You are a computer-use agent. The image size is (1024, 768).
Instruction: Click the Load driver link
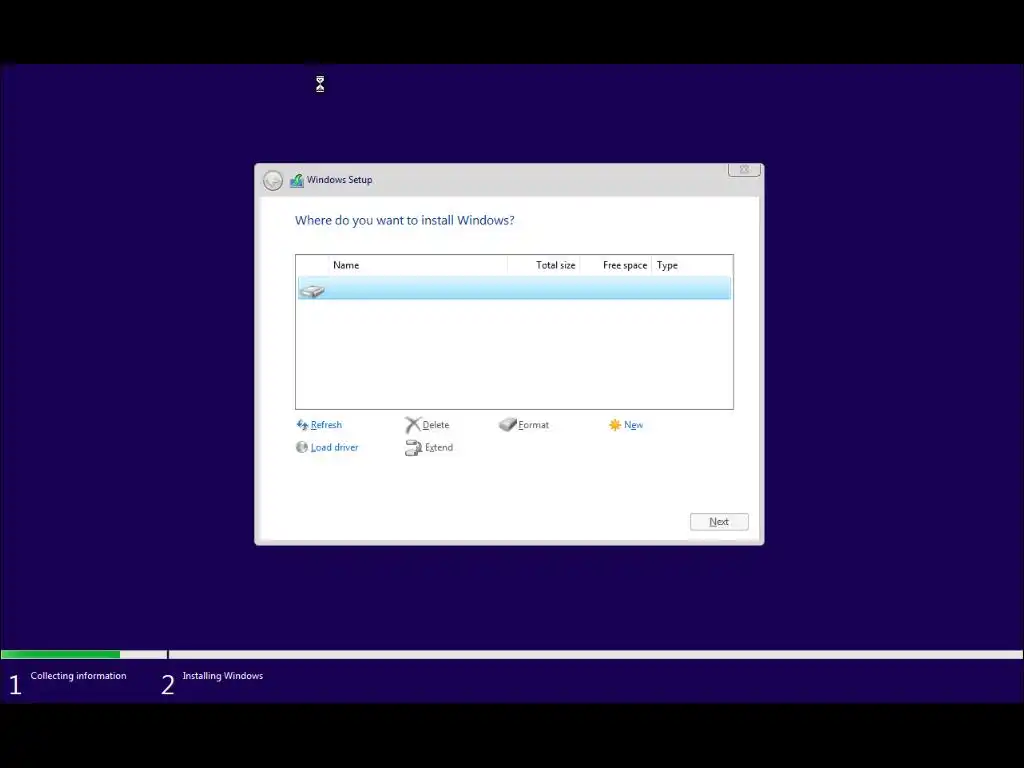(334, 447)
